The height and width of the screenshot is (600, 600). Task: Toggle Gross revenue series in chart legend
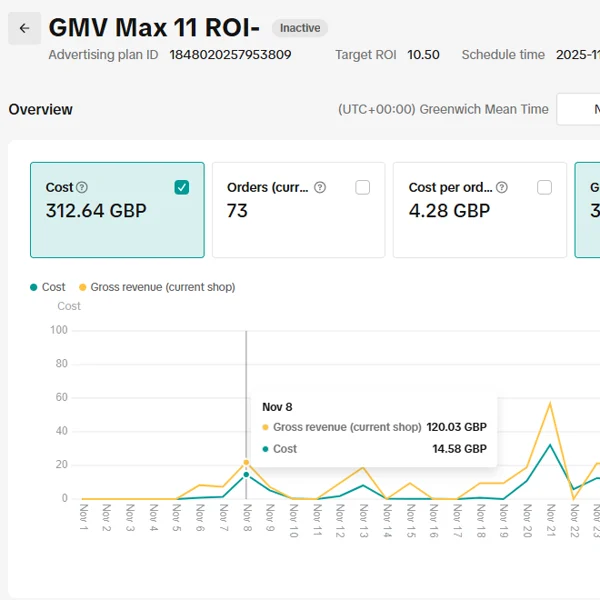[157, 287]
